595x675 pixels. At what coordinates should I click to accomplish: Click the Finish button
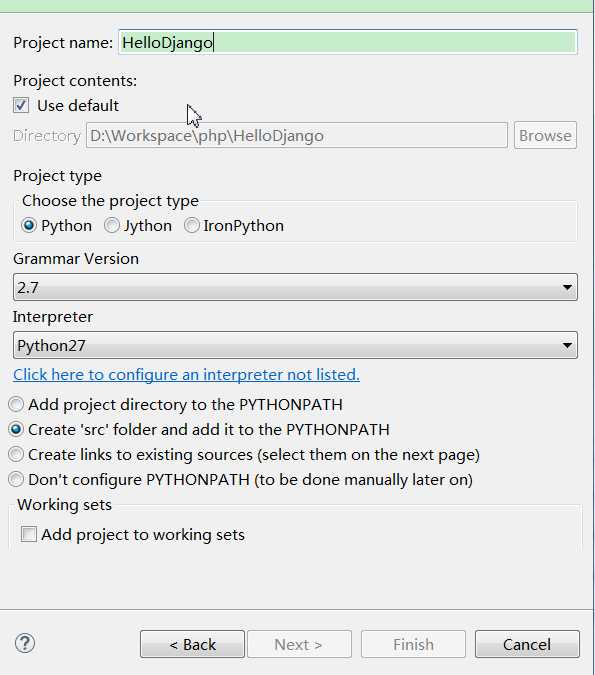413,644
